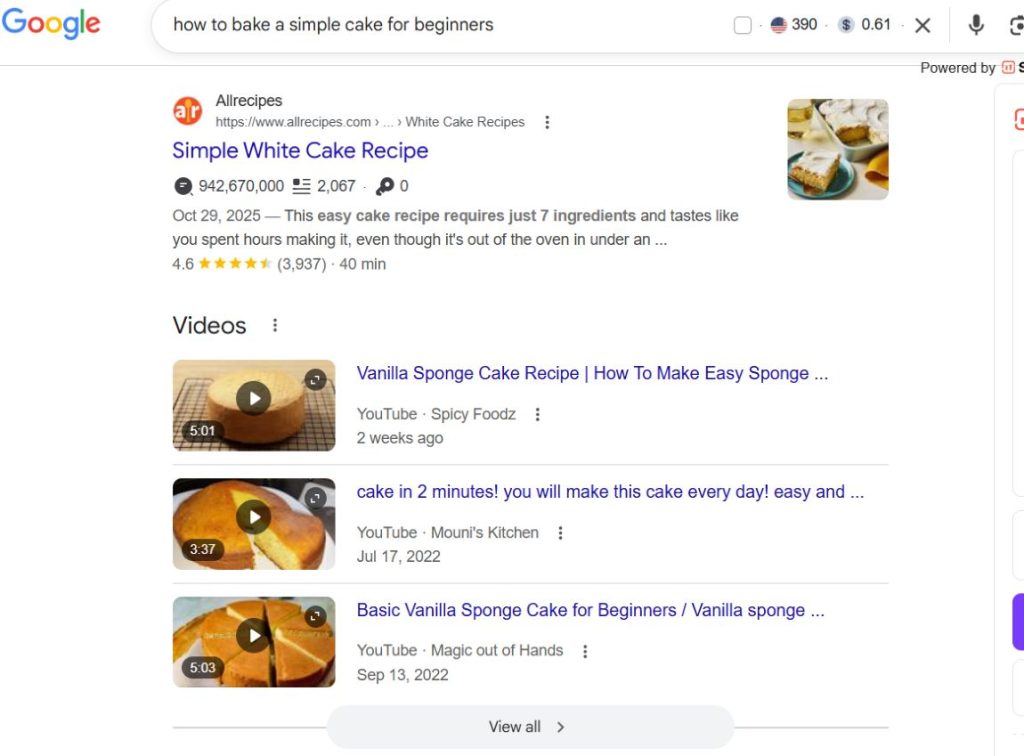Open the Simple White Cake Recipe link
Viewport: 1024px width, 756px height.
coord(300,151)
